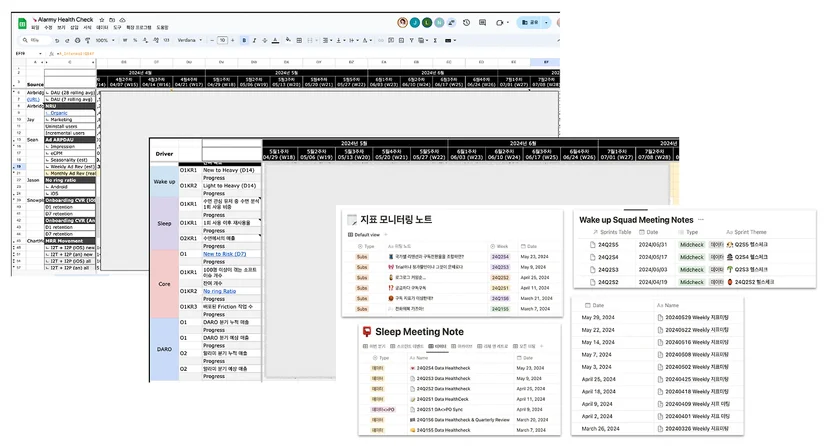Toggle bold formatting in Sheets toolbar
Screen dimensions: 828x446
point(244,40)
